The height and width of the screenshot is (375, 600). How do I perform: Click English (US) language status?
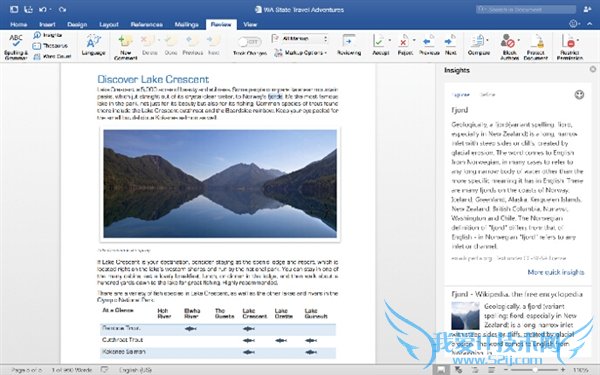[135, 370]
